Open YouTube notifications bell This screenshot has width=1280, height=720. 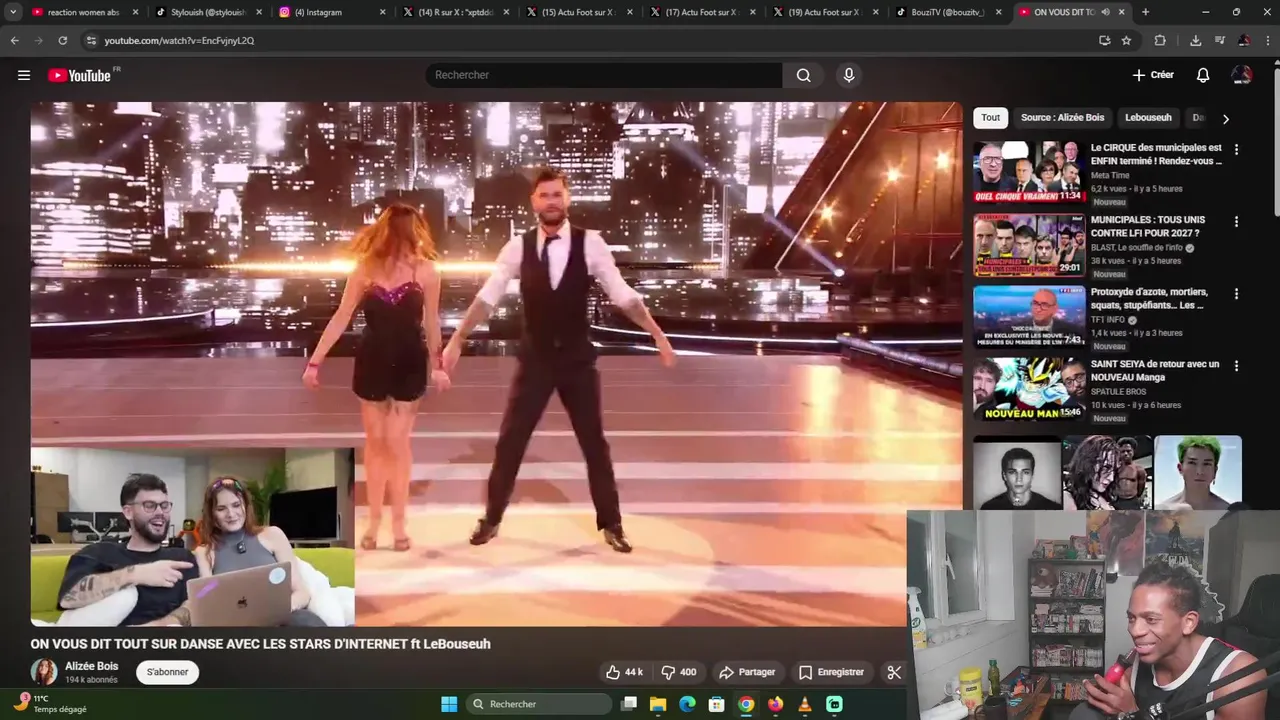click(1203, 75)
